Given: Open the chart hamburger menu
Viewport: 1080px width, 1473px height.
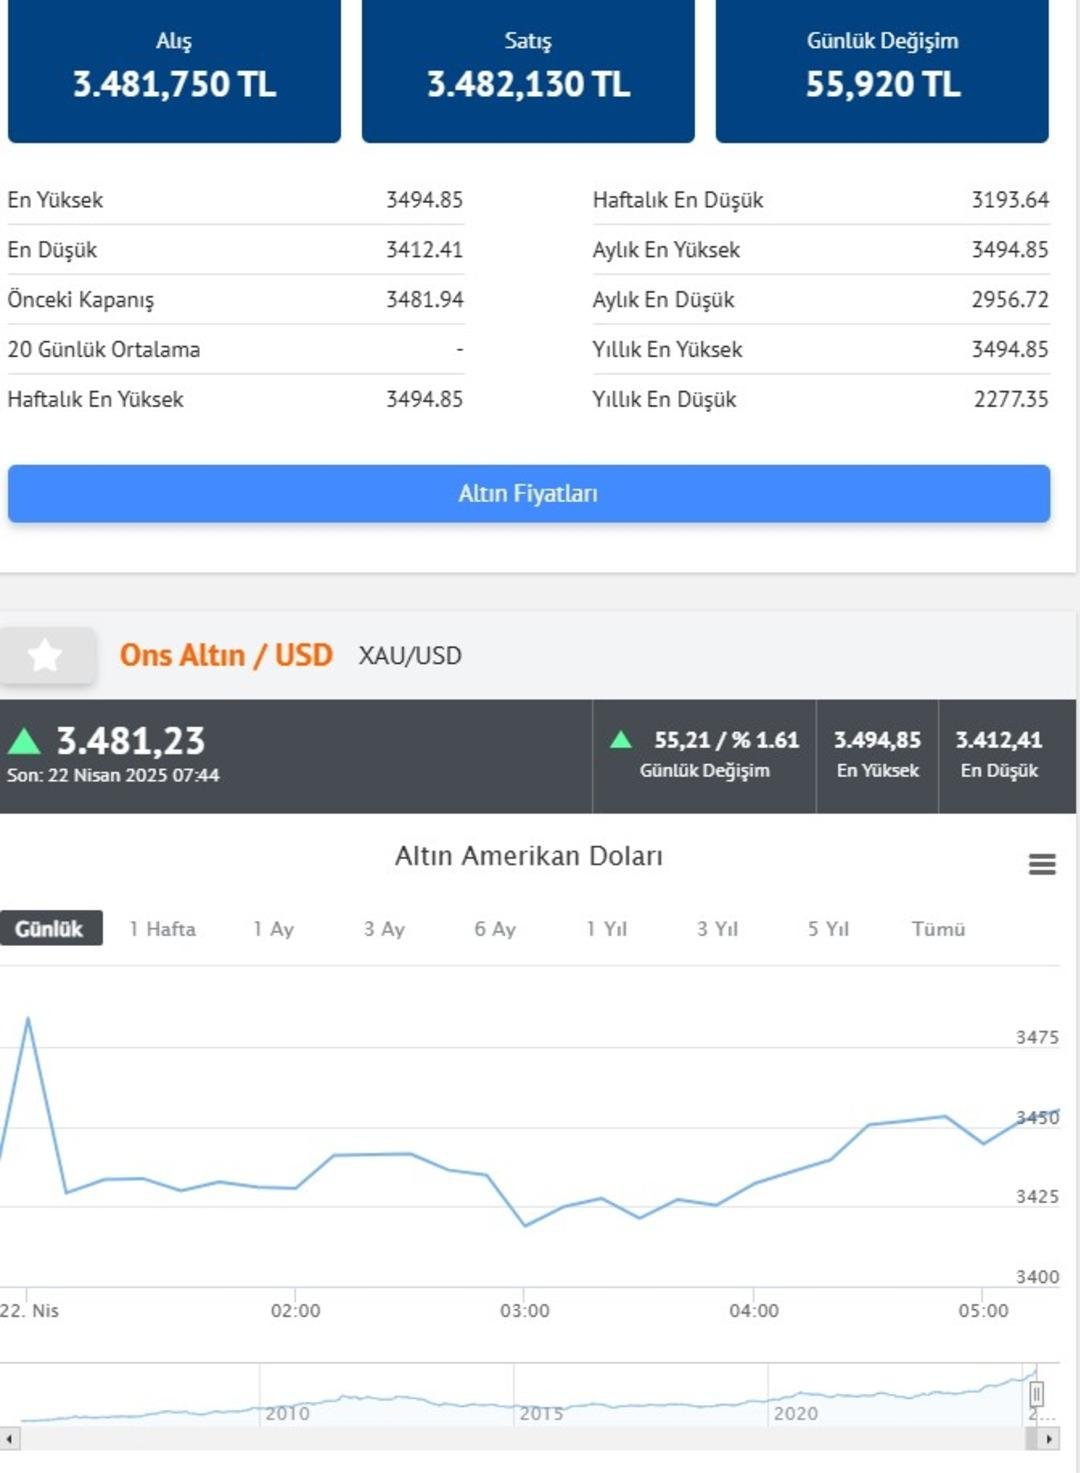Looking at the screenshot, I should point(1042,864).
